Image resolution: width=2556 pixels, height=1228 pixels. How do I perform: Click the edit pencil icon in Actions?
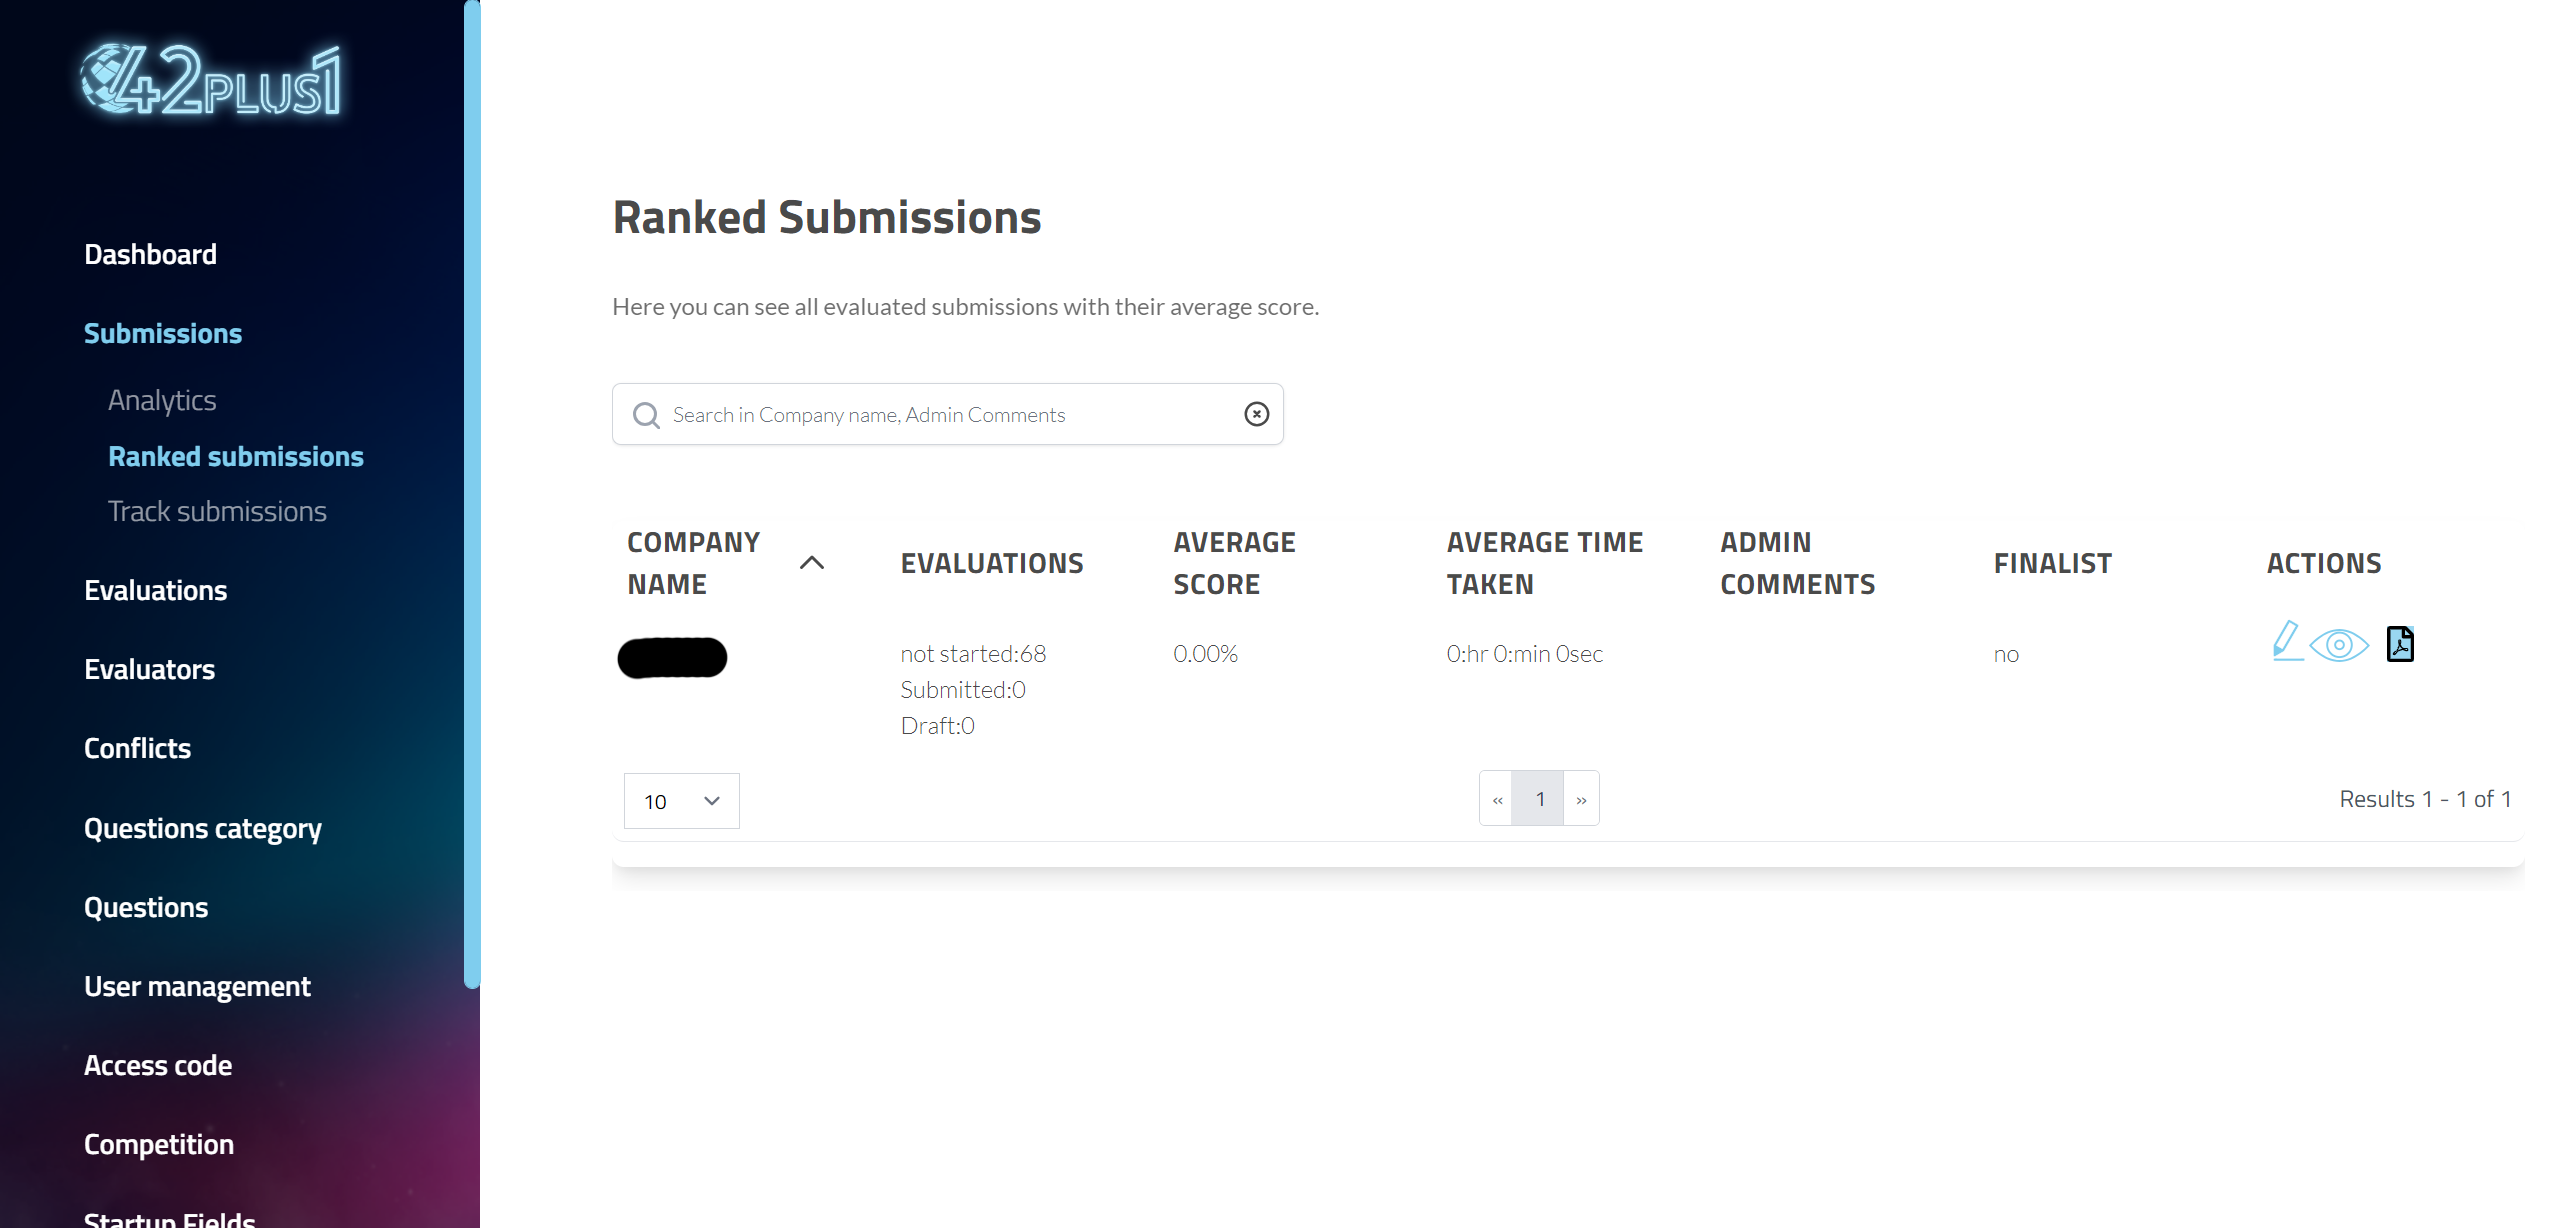[2286, 642]
